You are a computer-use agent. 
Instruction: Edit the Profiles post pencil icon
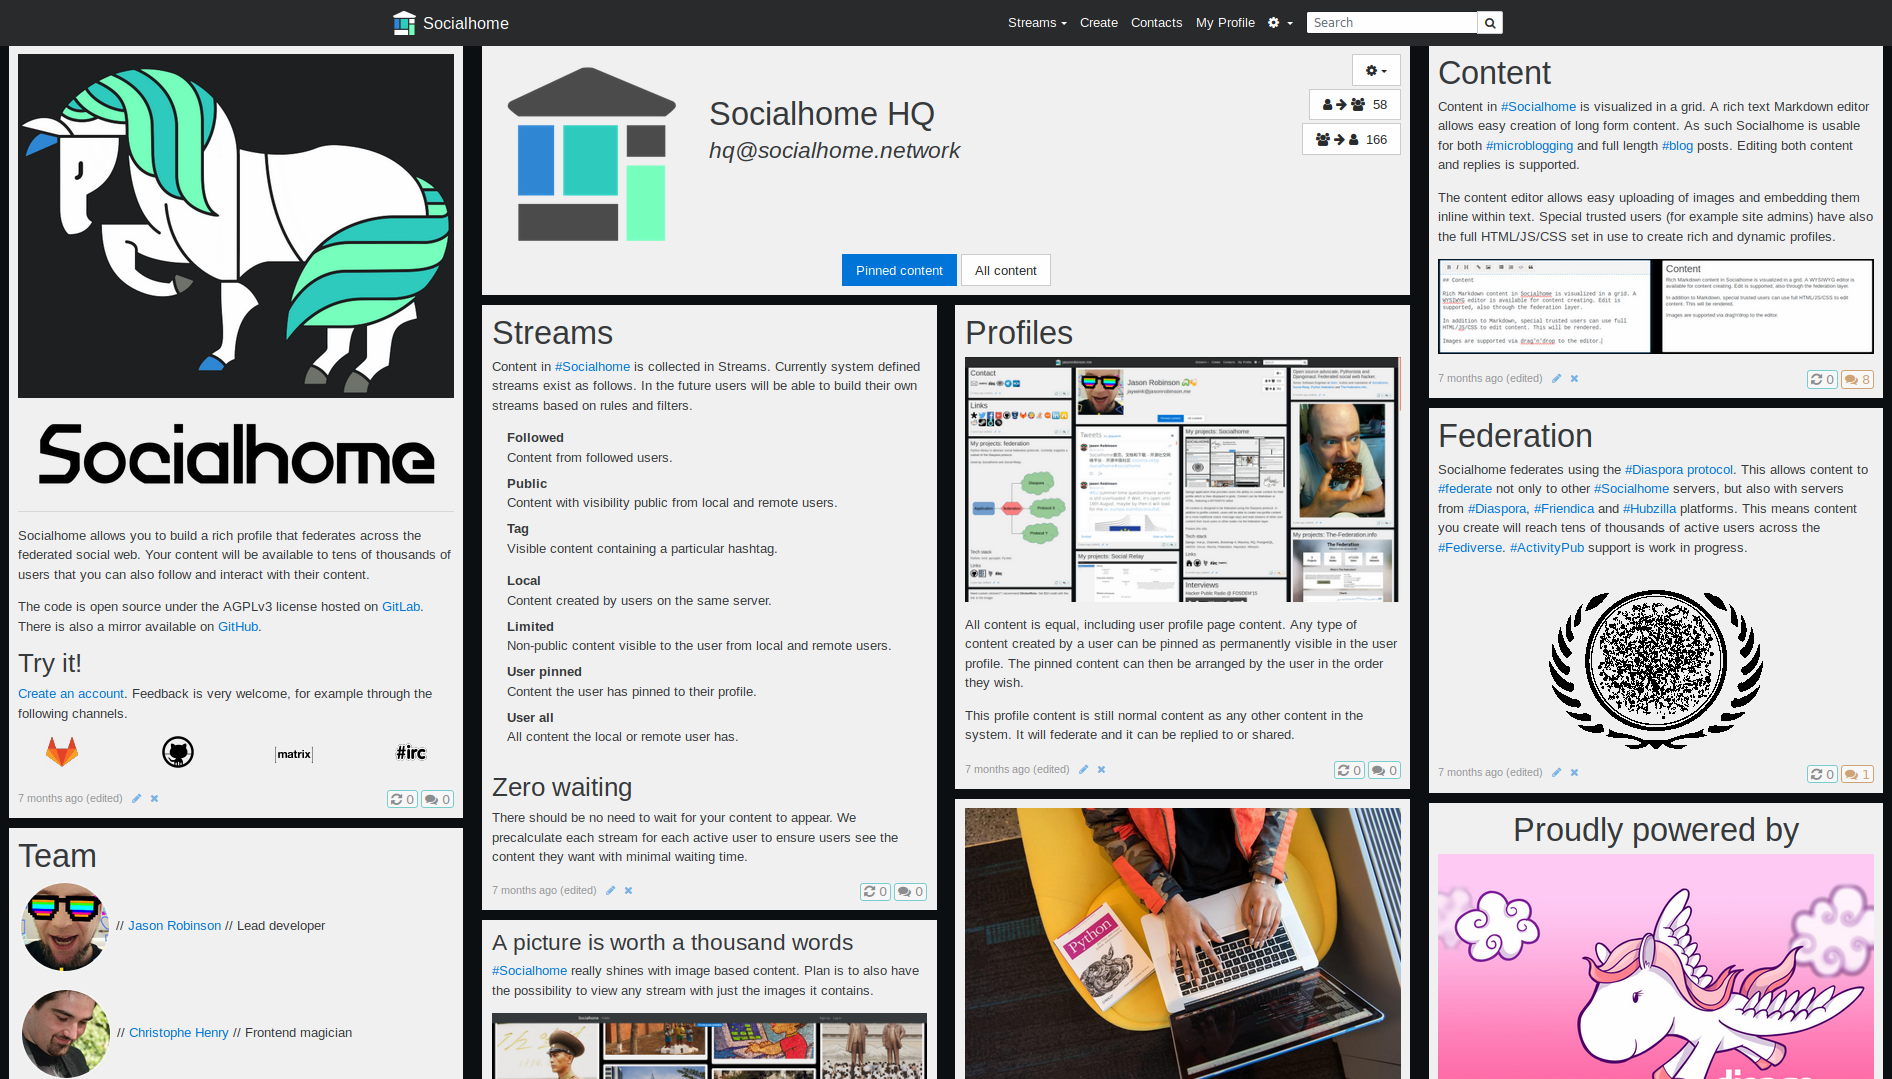(1083, 770)
